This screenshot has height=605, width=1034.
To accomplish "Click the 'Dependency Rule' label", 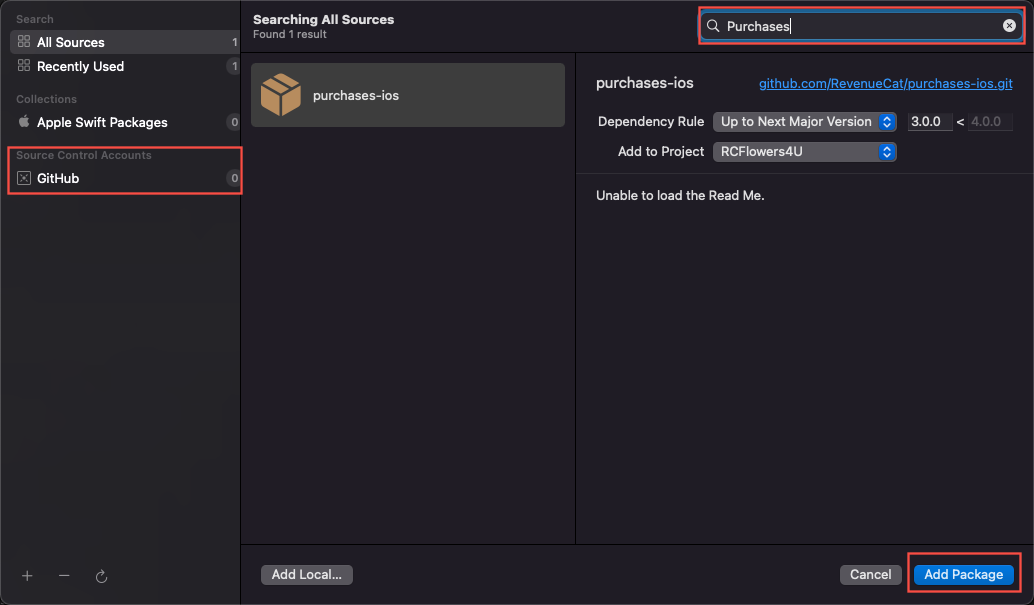I will click(651, 122).
